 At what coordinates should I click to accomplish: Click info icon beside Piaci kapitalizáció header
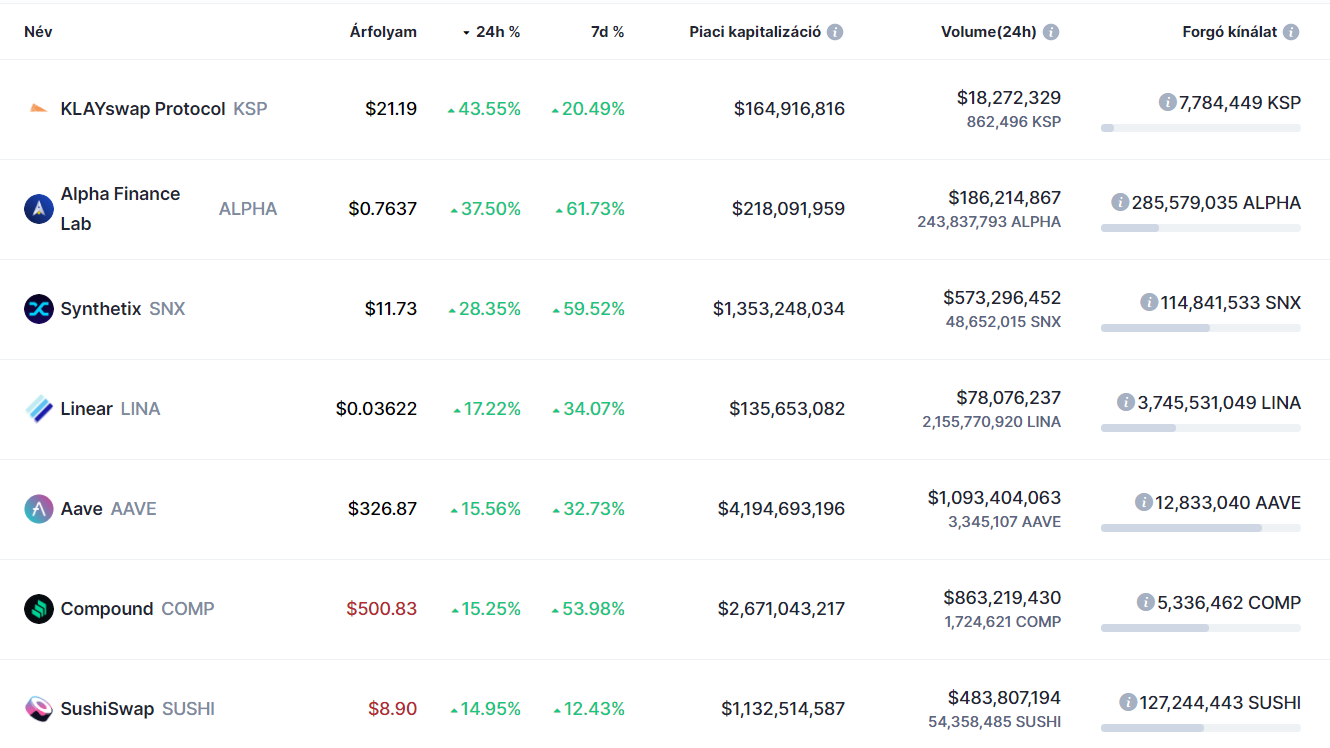pos(835,32)
